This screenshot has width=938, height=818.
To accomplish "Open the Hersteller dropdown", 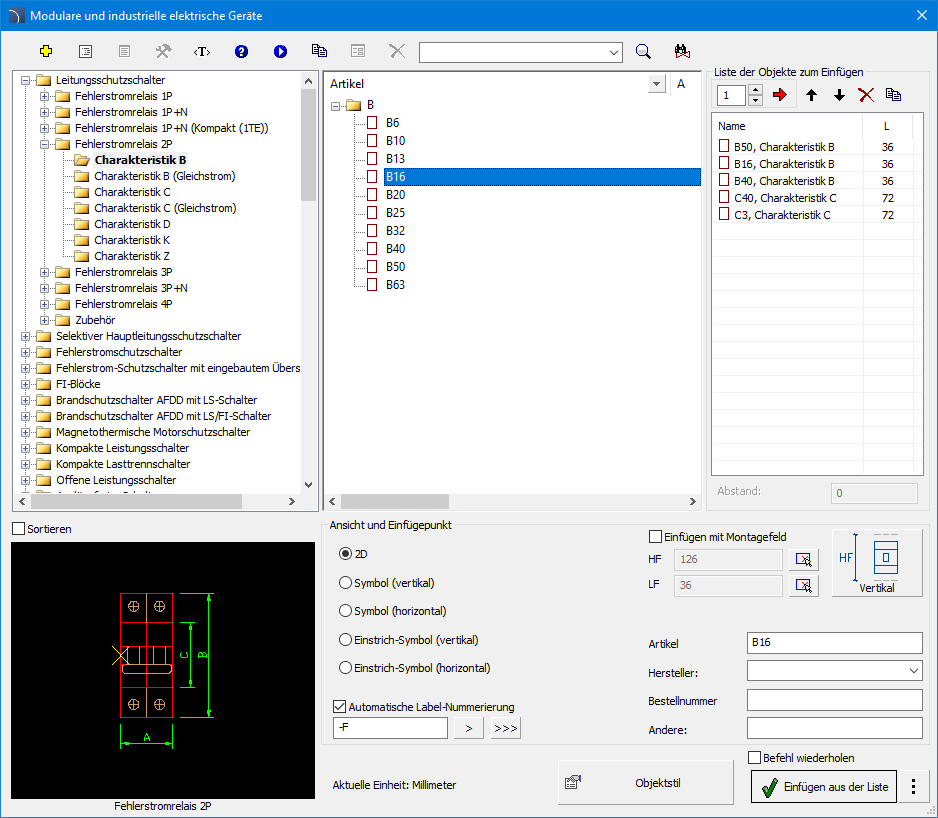I will tap(913, 670).
